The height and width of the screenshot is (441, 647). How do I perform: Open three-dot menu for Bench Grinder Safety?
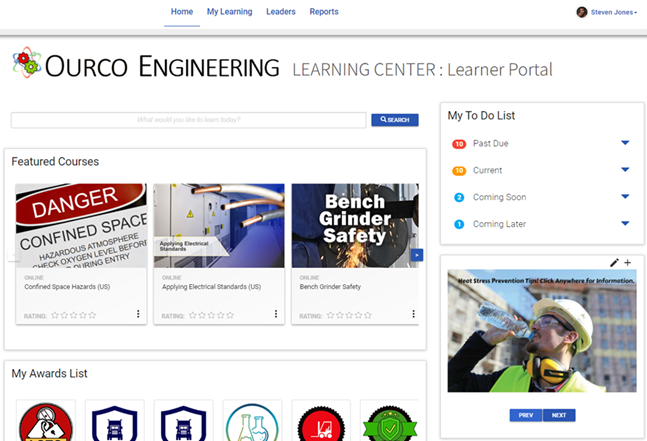tap(413, 314)
